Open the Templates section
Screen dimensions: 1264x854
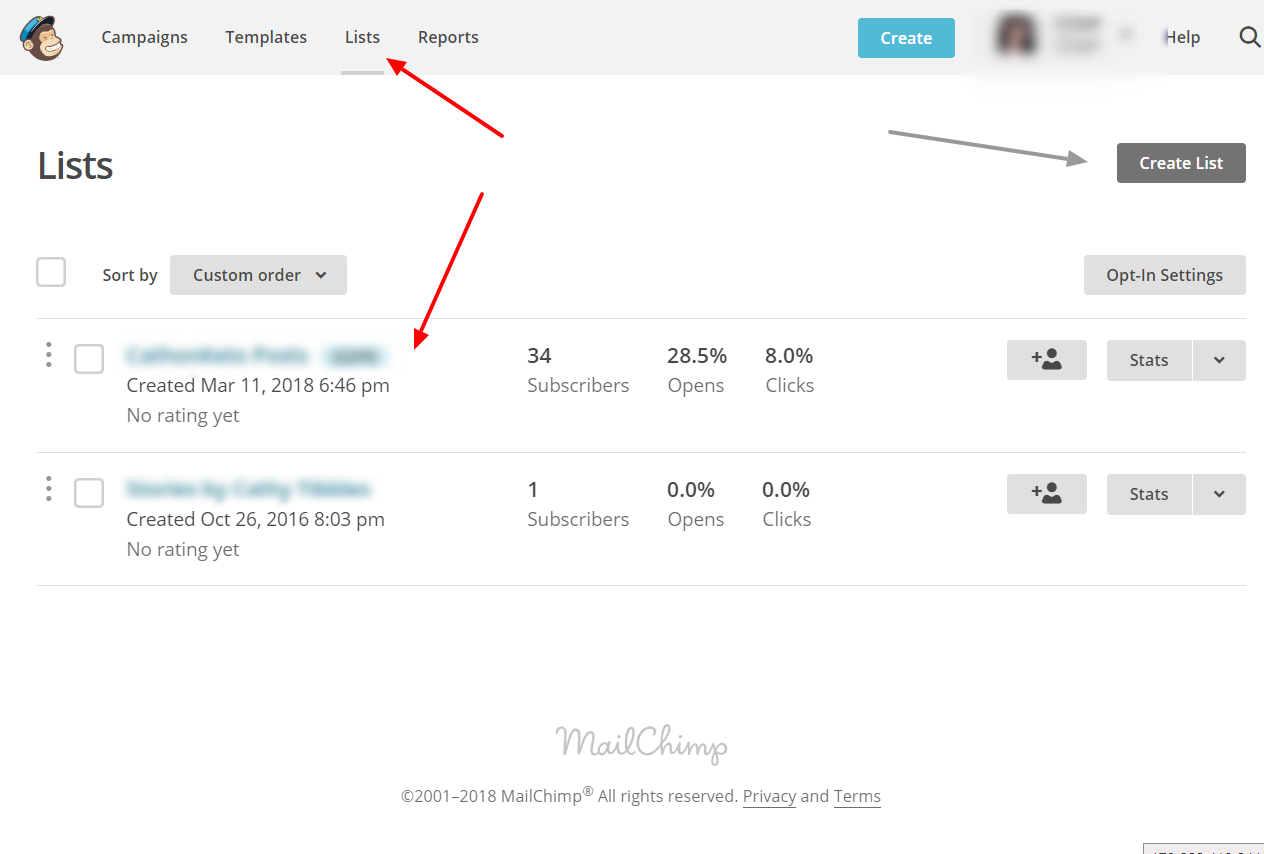click(265, 37)
